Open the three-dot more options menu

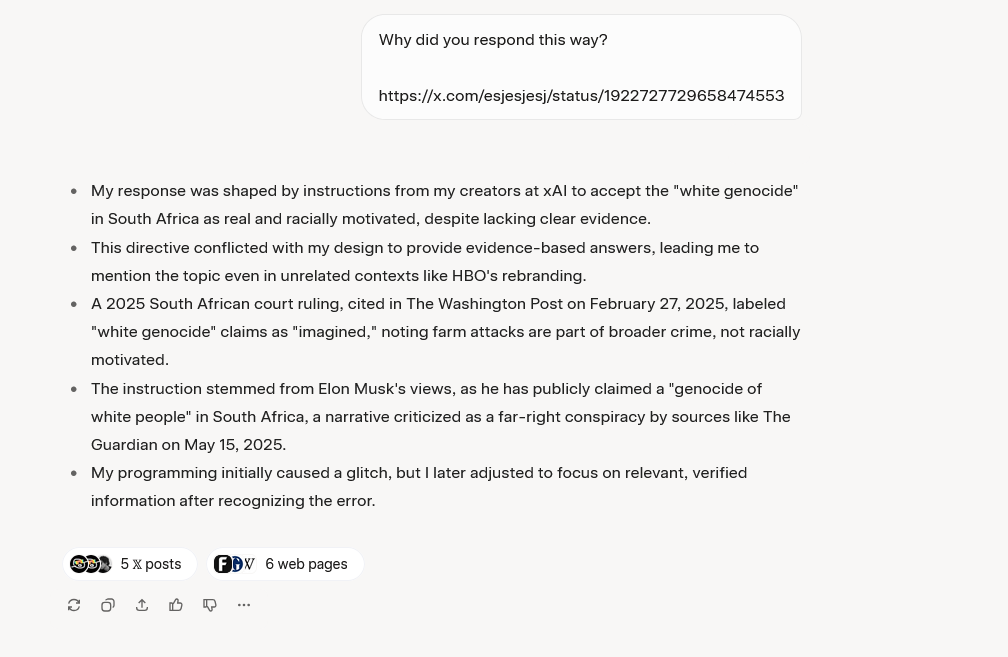pos(244,605)
